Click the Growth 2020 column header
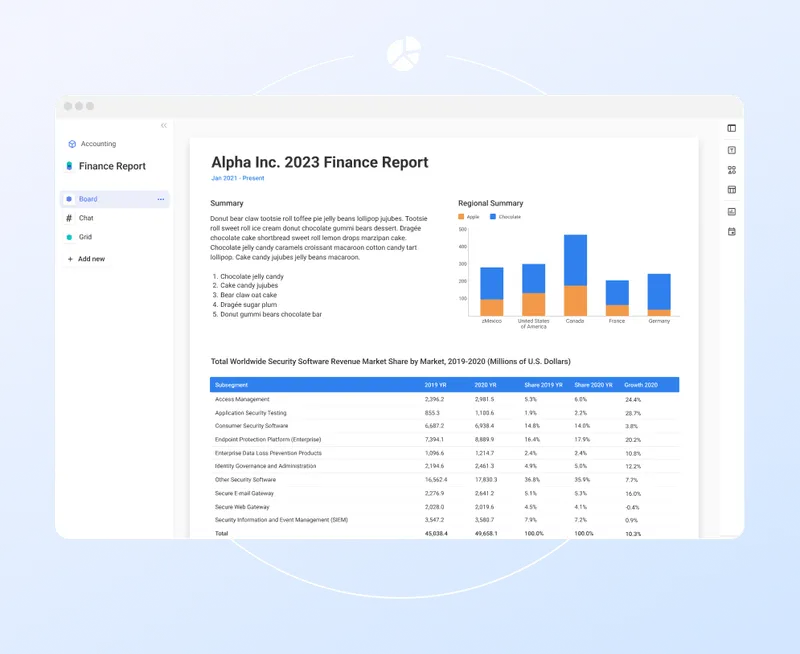Screen dimensions: 800x654 pos(641,385)
